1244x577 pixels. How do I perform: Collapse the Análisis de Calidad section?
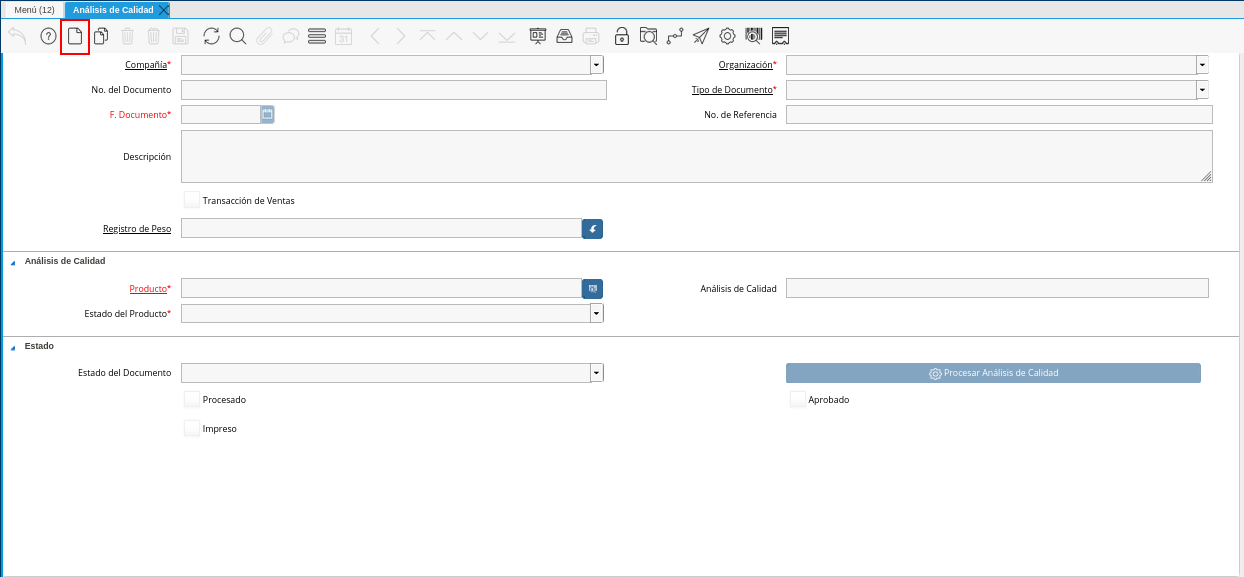[13, 262]
